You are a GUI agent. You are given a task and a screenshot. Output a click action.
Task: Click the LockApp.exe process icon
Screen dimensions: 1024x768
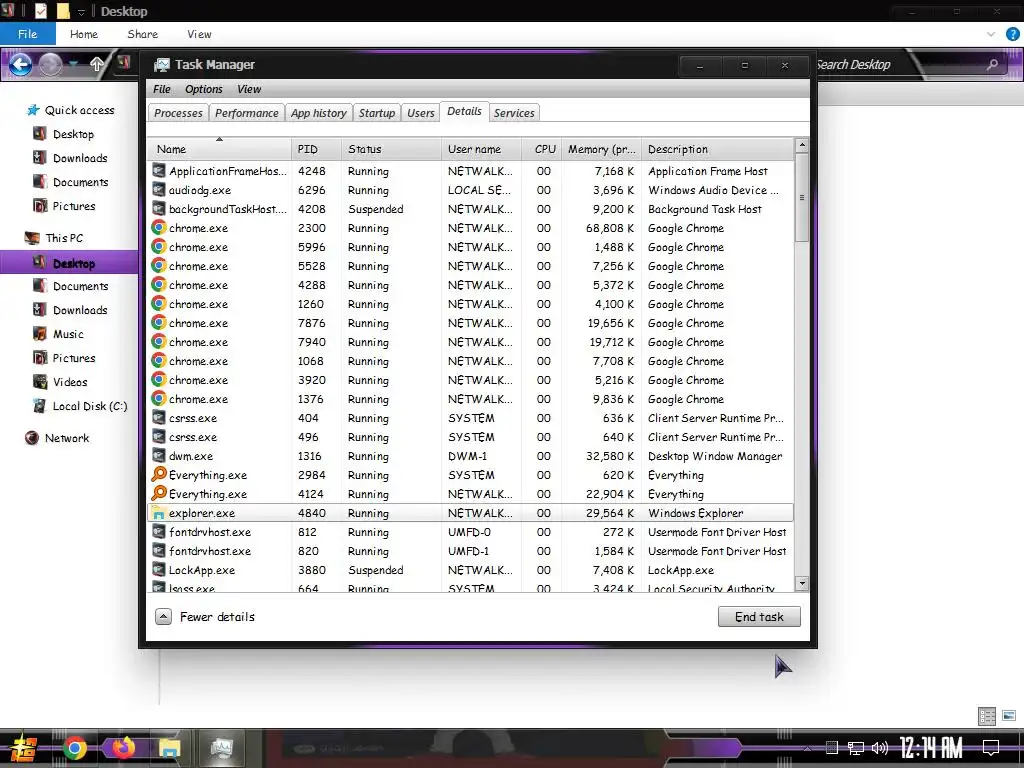(x=159, y=569)
